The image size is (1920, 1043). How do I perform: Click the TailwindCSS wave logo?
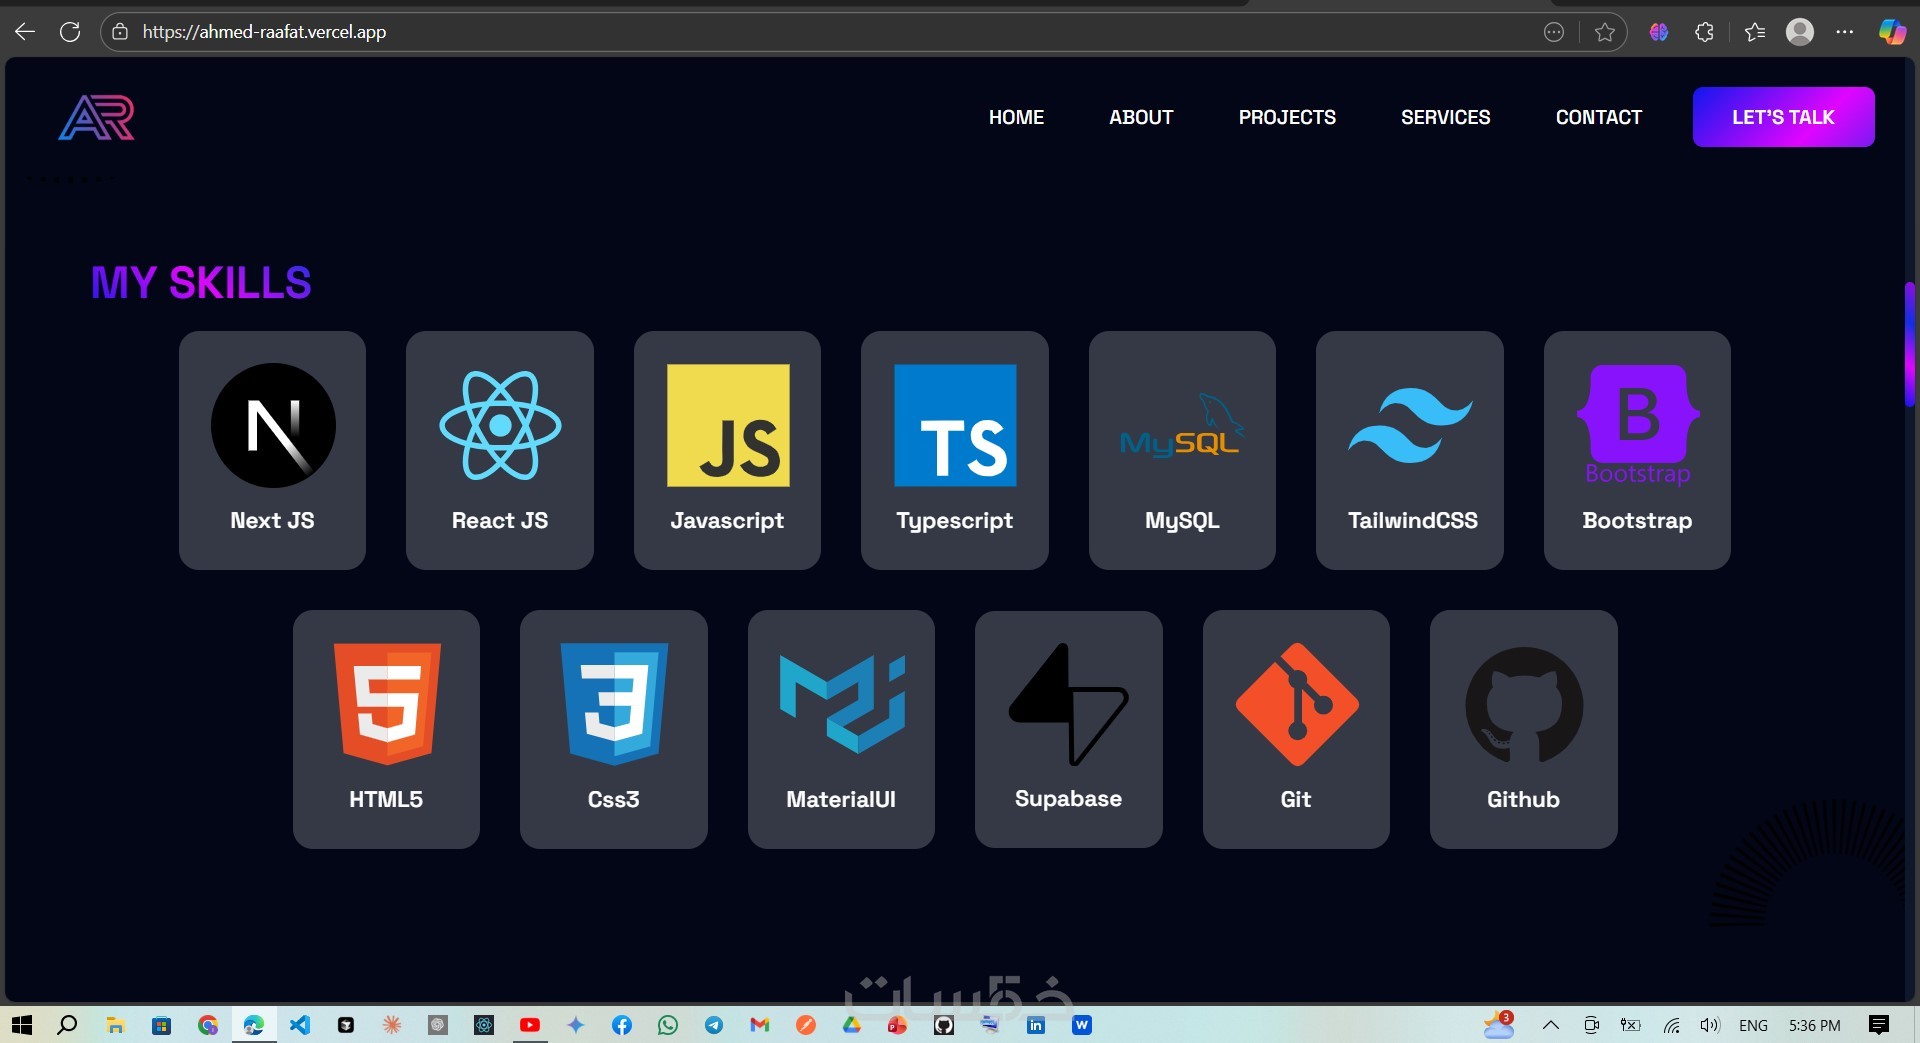coord(1410,425)
